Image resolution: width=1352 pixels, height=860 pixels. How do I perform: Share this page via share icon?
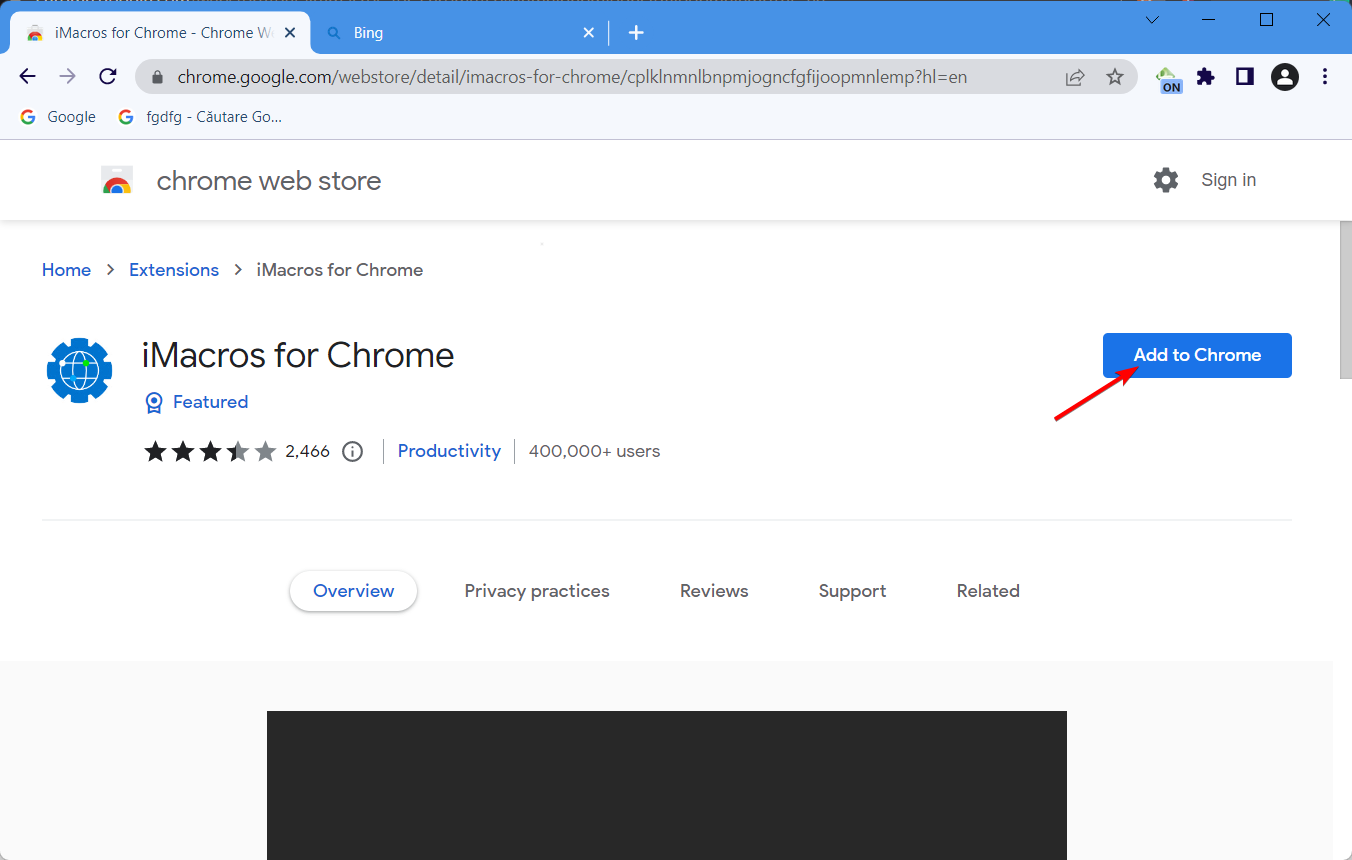pyautogui.click(x=1075, y=77)
